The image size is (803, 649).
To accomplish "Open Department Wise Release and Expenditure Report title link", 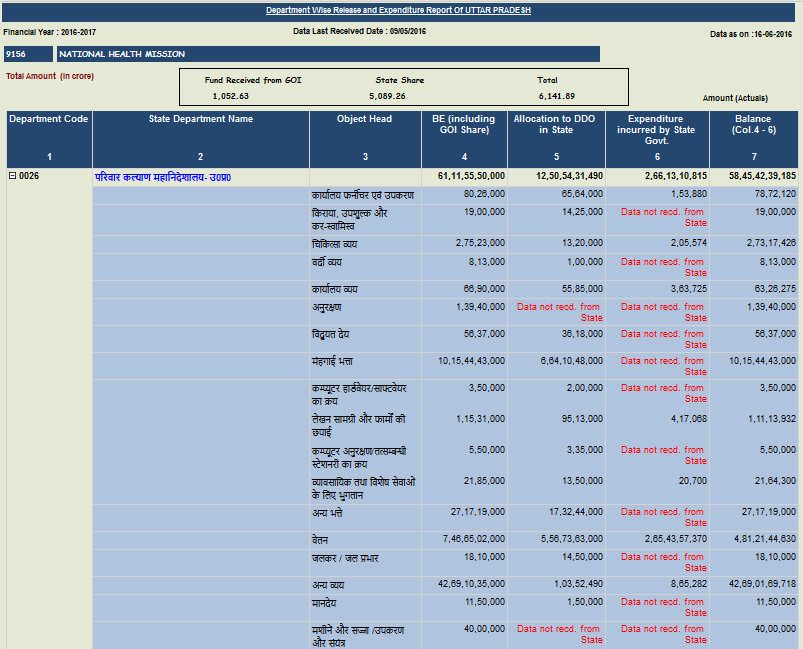I will [398, 10].
